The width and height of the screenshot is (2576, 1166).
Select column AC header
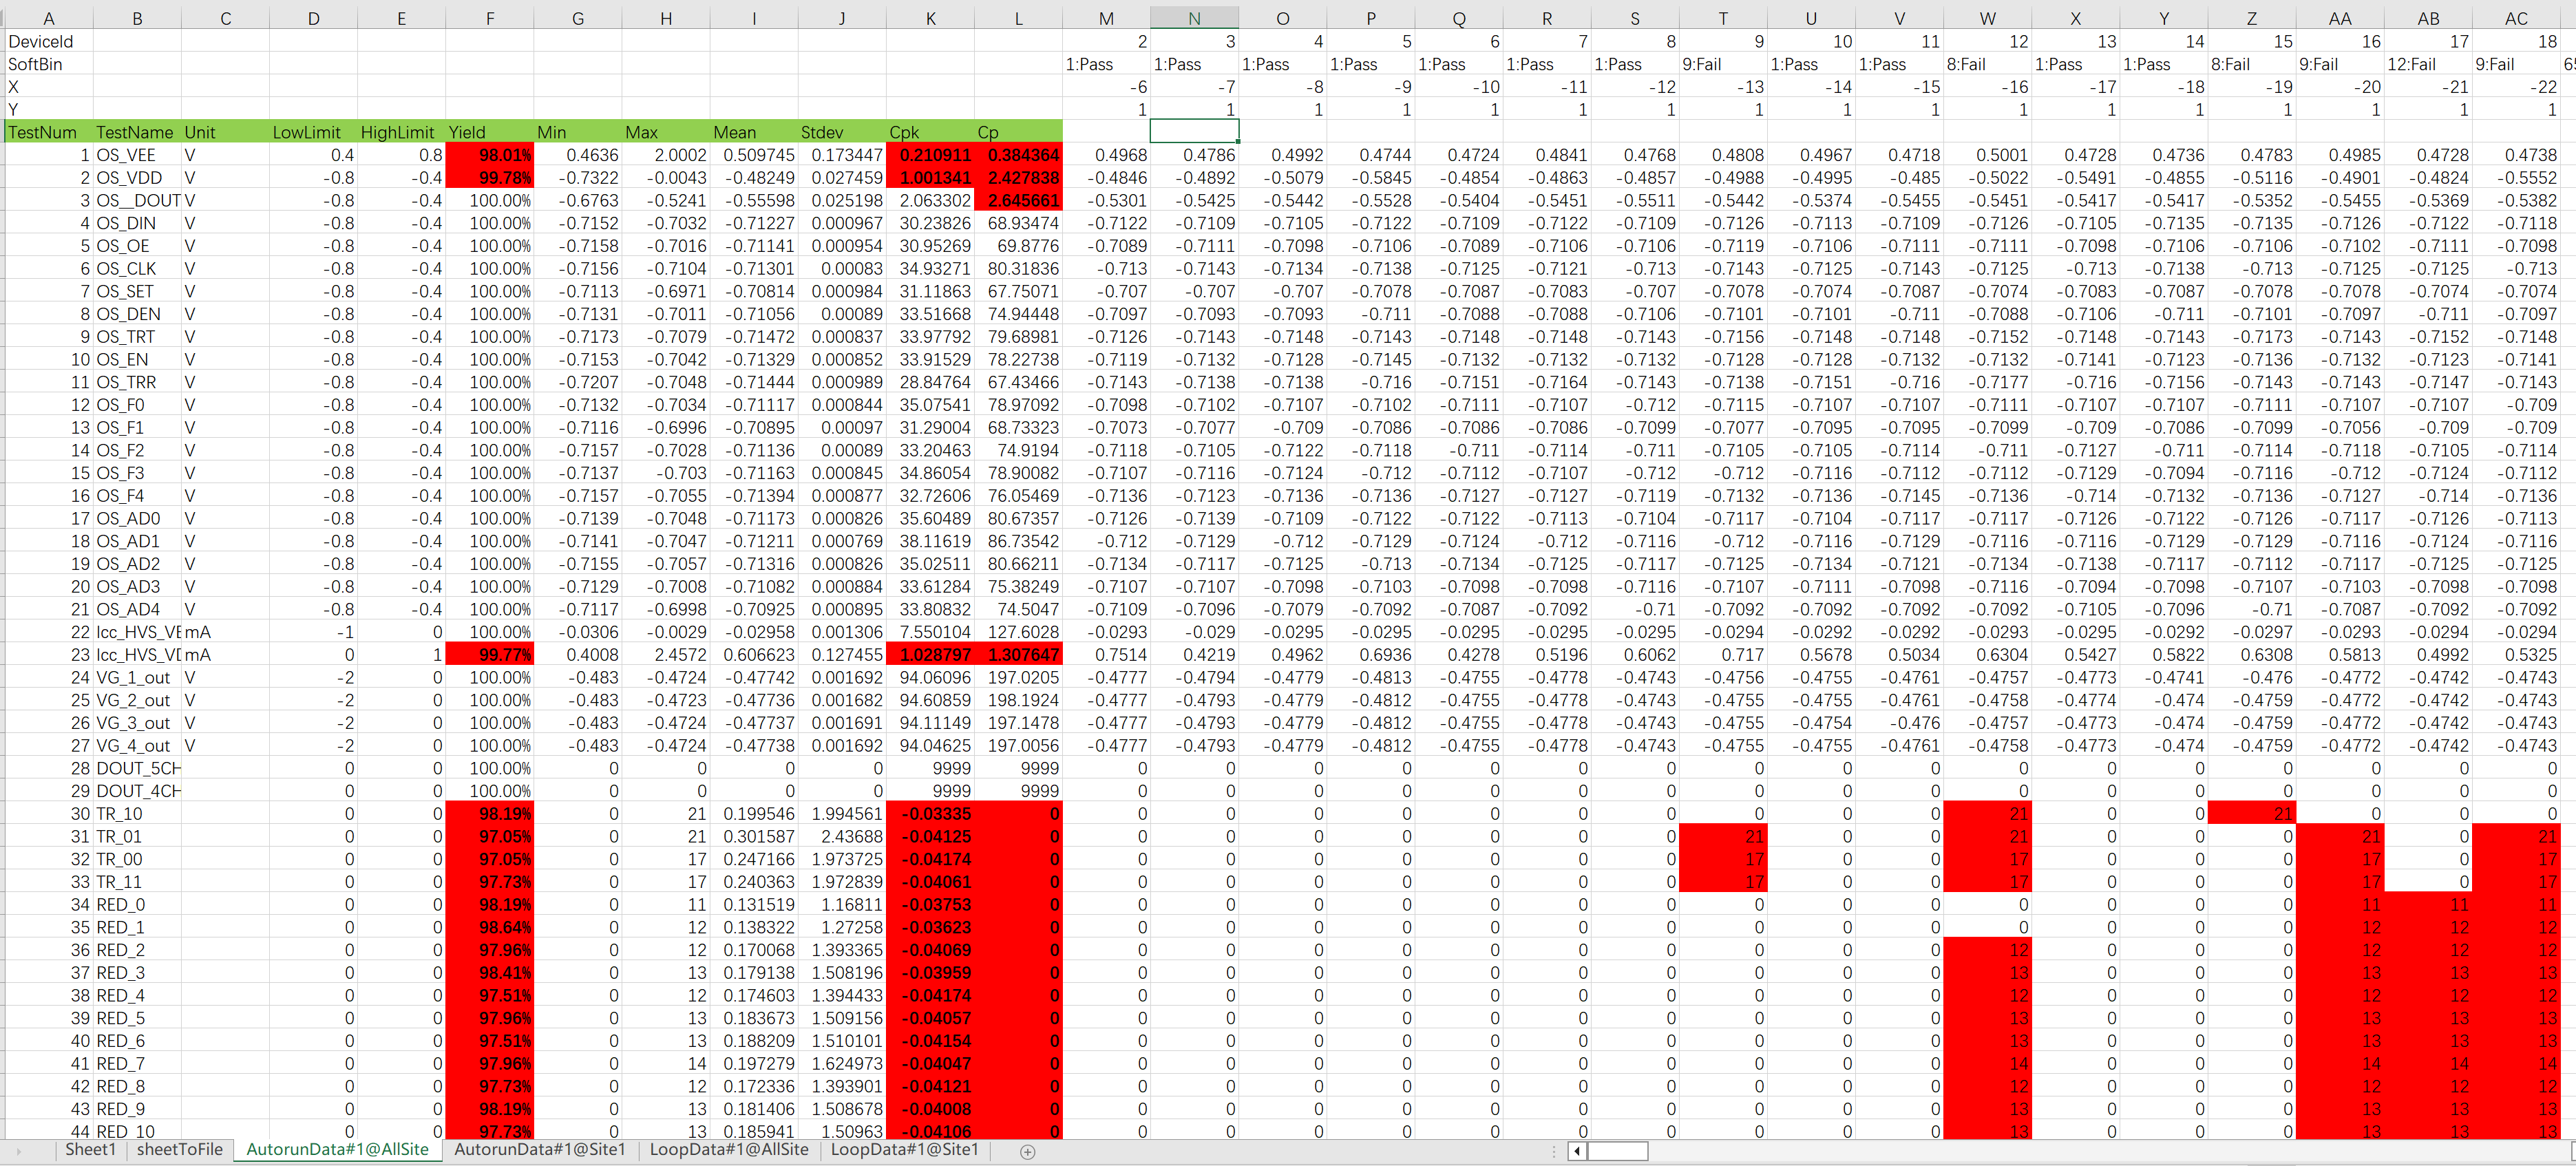[x=2516, y=18]
